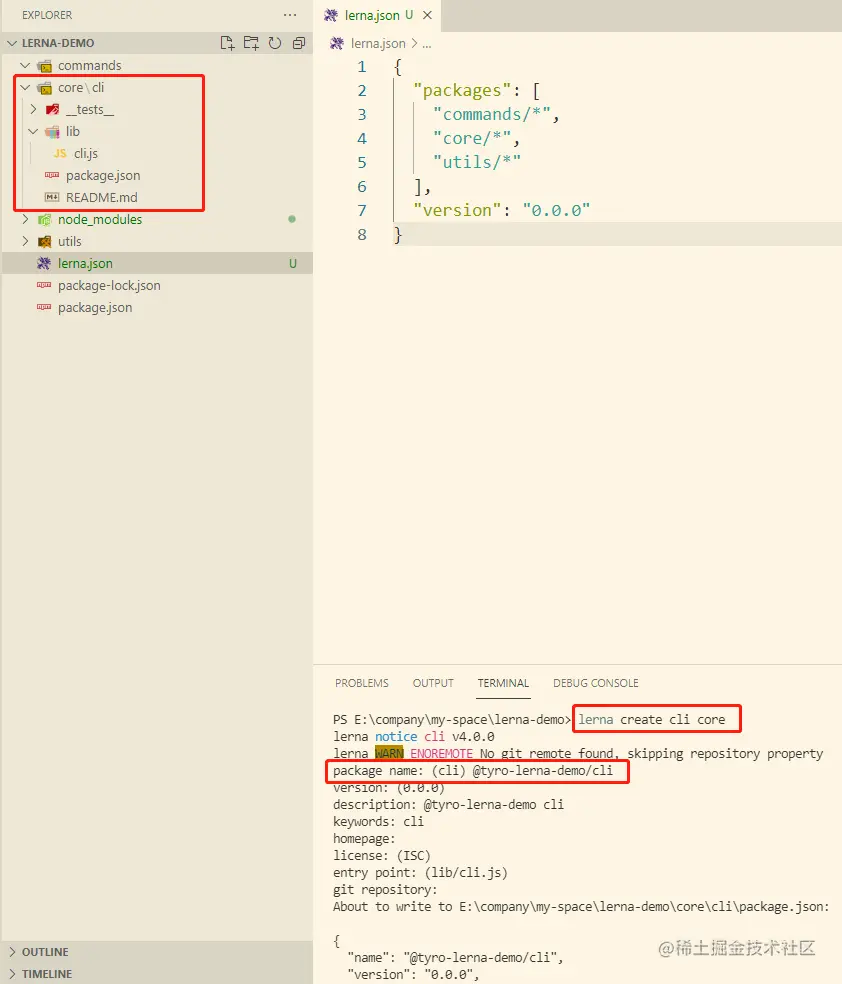The height and width of the screenshot is (984, 842).
Task: Expand the utils folder chevron
Action: [x=25, y=241]
